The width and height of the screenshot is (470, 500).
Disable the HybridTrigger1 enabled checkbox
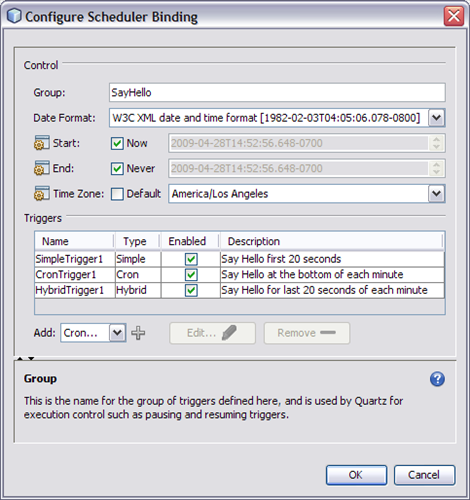point(191,291)
